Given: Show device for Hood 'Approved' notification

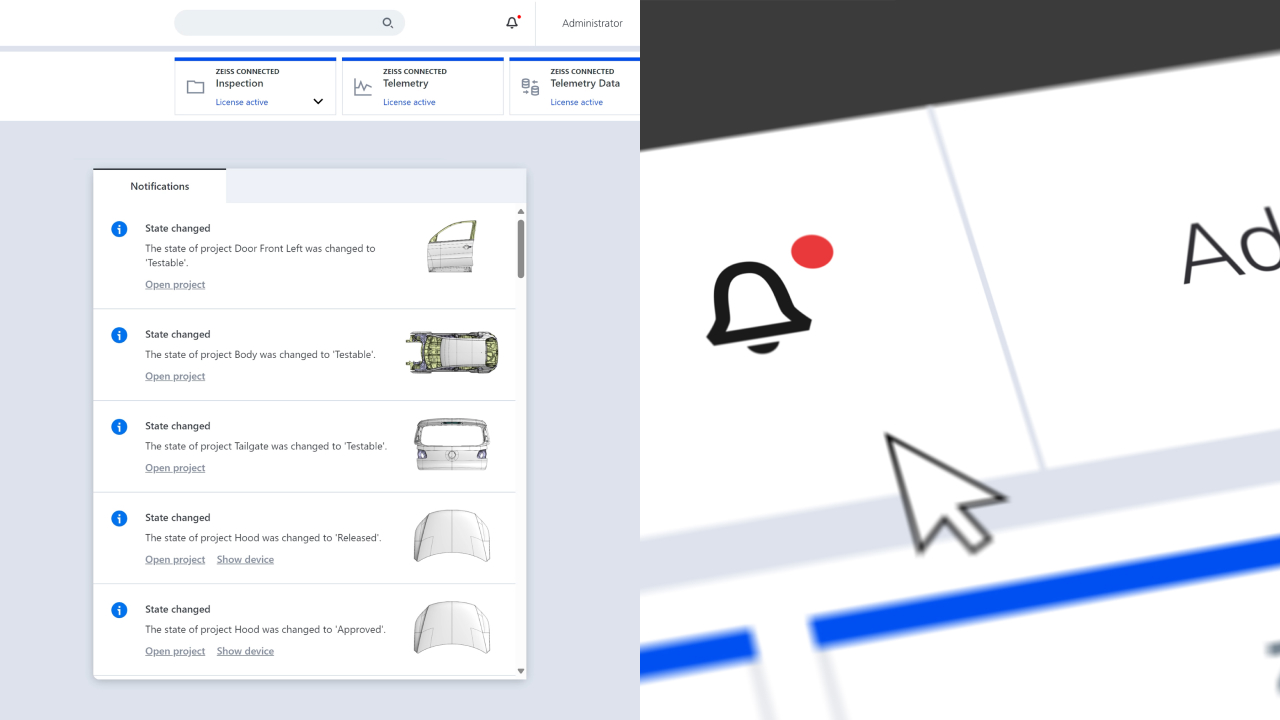Looking at the screenshot, I should 245,652.
